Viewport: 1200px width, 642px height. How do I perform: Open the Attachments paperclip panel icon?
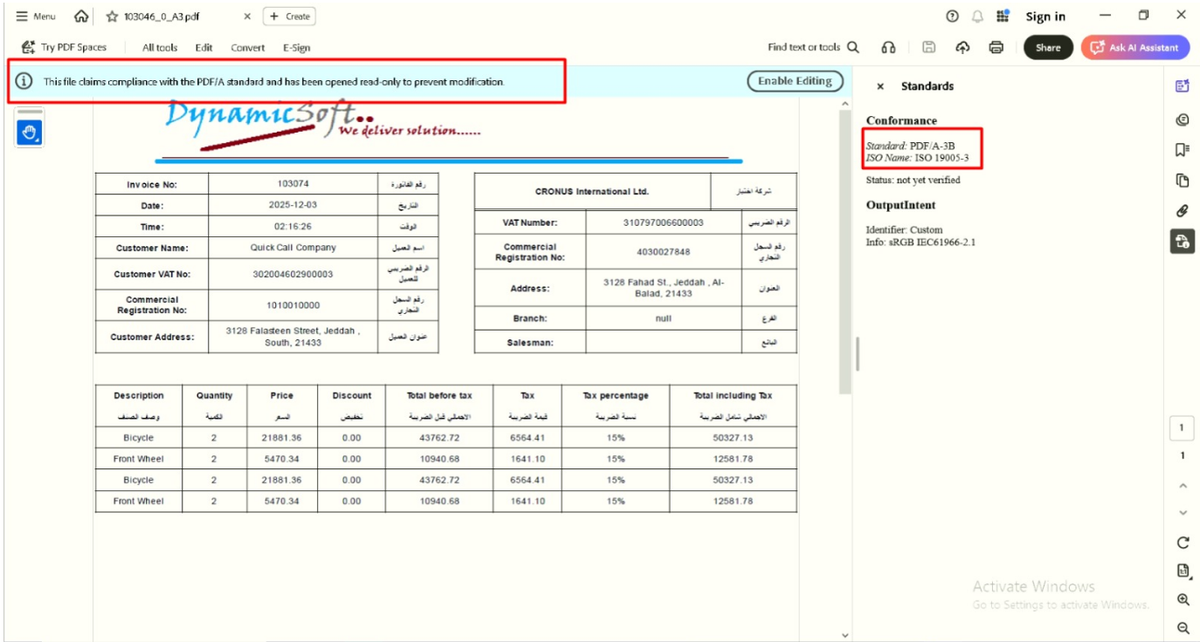[1182, 210]
